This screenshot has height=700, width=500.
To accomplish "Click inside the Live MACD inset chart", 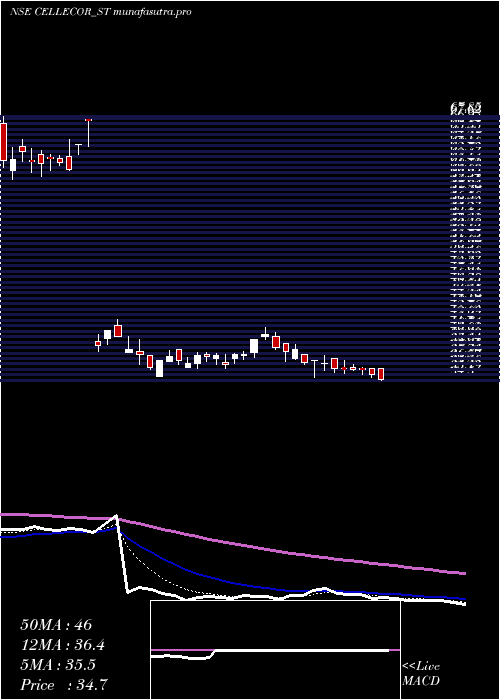I will tap(275, 650).
